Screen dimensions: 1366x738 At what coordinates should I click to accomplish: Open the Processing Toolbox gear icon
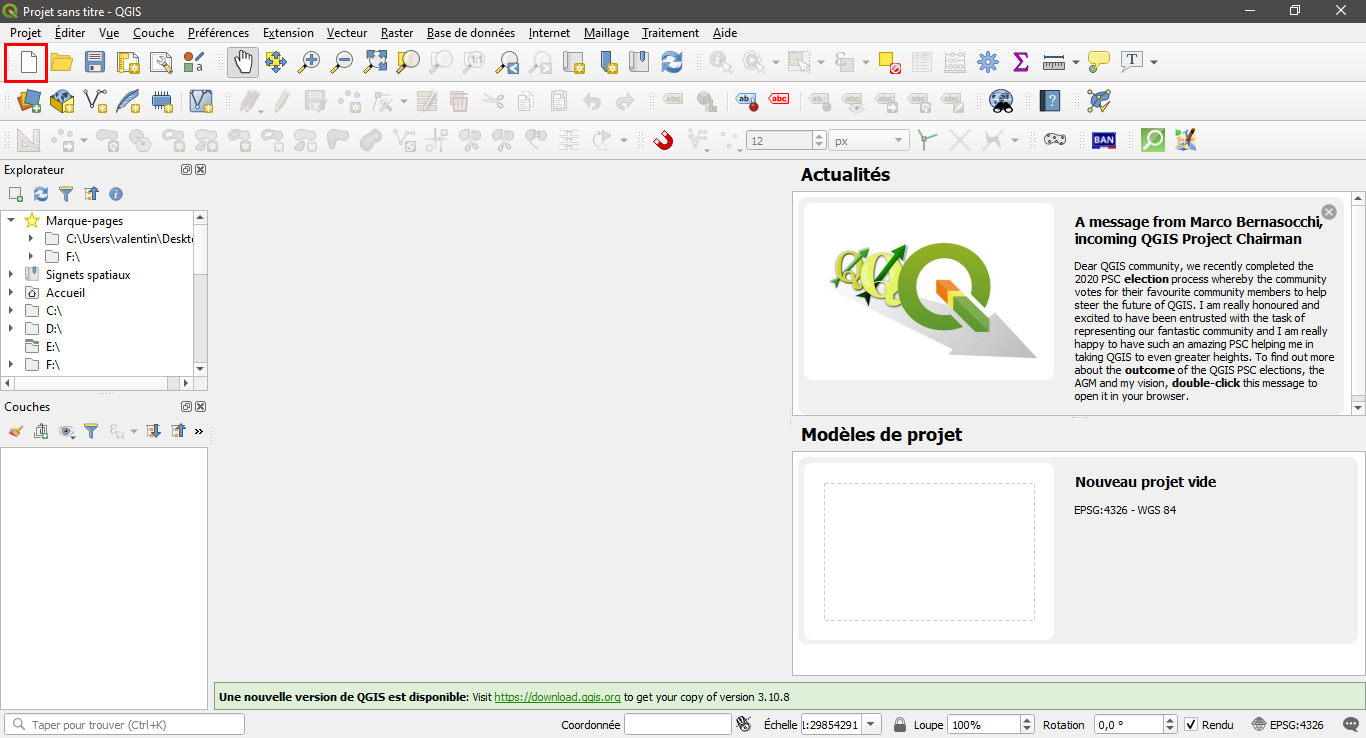(988, 63)
